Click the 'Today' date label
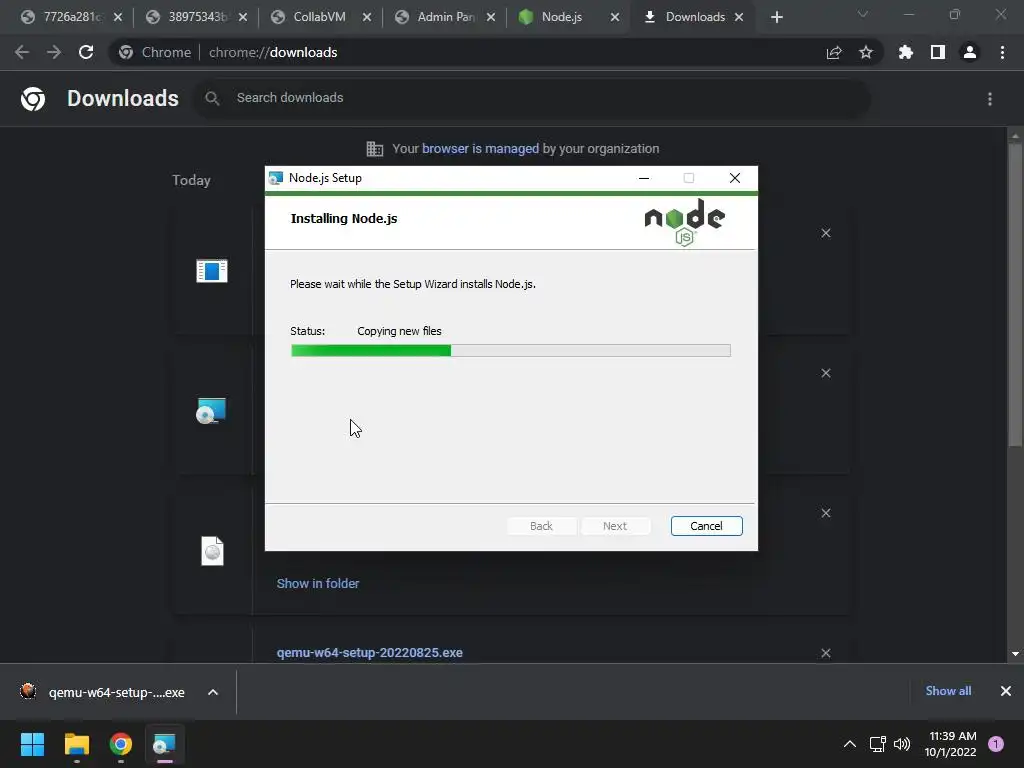The image size is (1024, 768). click(x=191, y=180)
